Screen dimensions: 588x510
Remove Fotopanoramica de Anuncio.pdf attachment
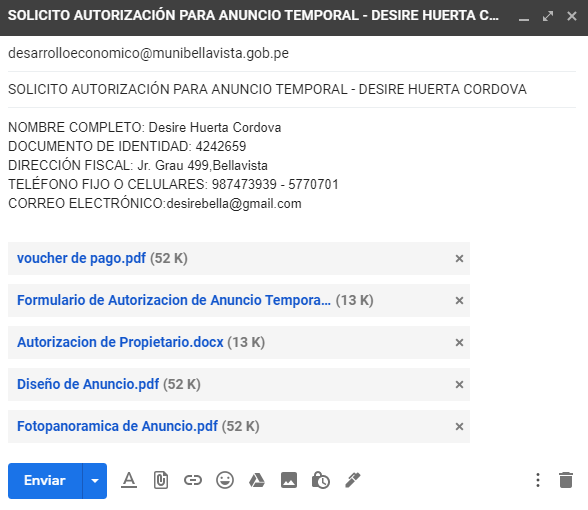(459, 426)
